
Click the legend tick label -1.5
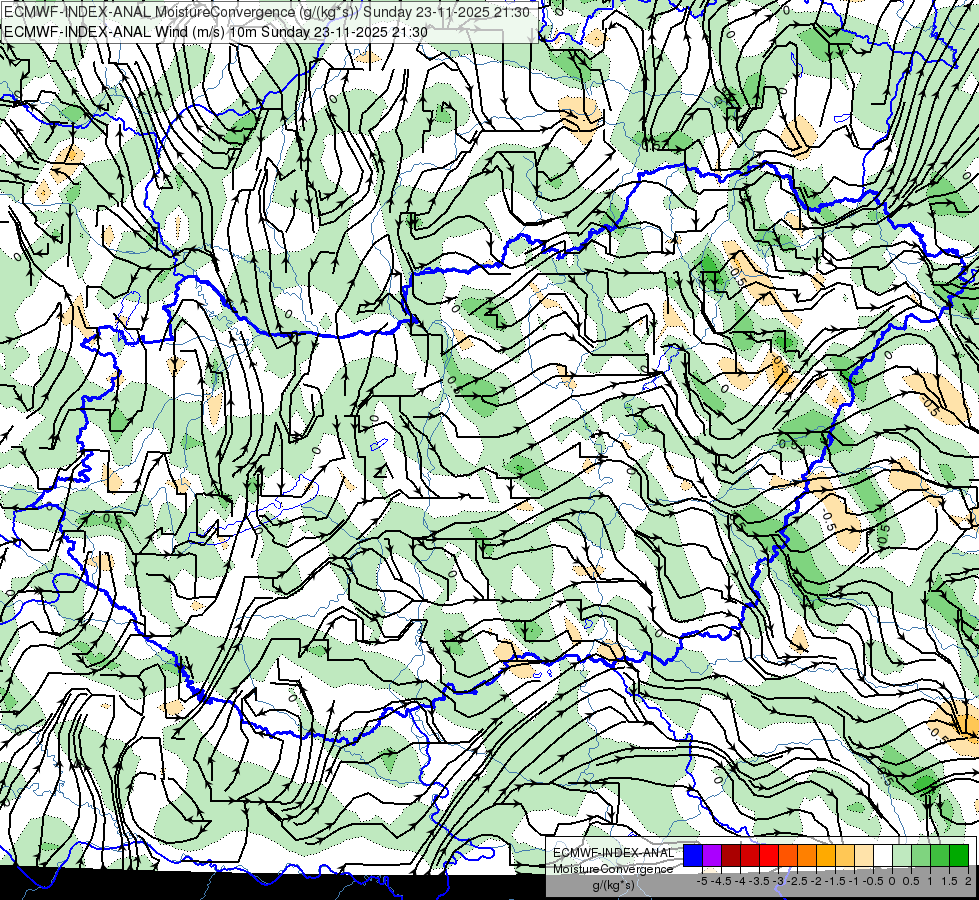pos(835,881)
